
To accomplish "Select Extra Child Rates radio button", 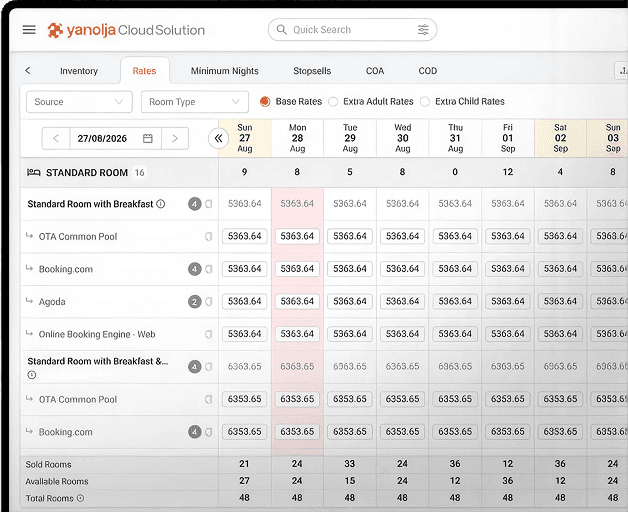I will click(x=425, y=102).
